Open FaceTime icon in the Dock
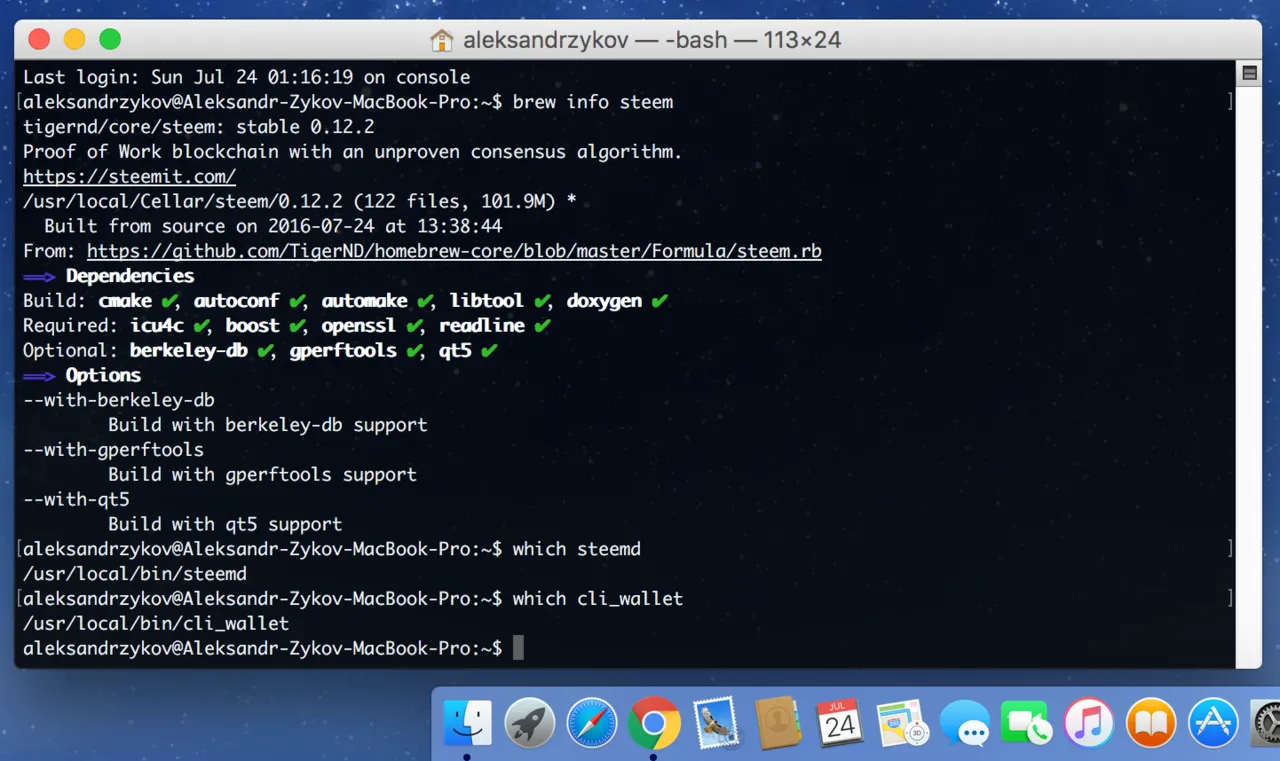The width and height of the screenshot is (1280, 761). pyautogui.click(x=1026, y=723)
